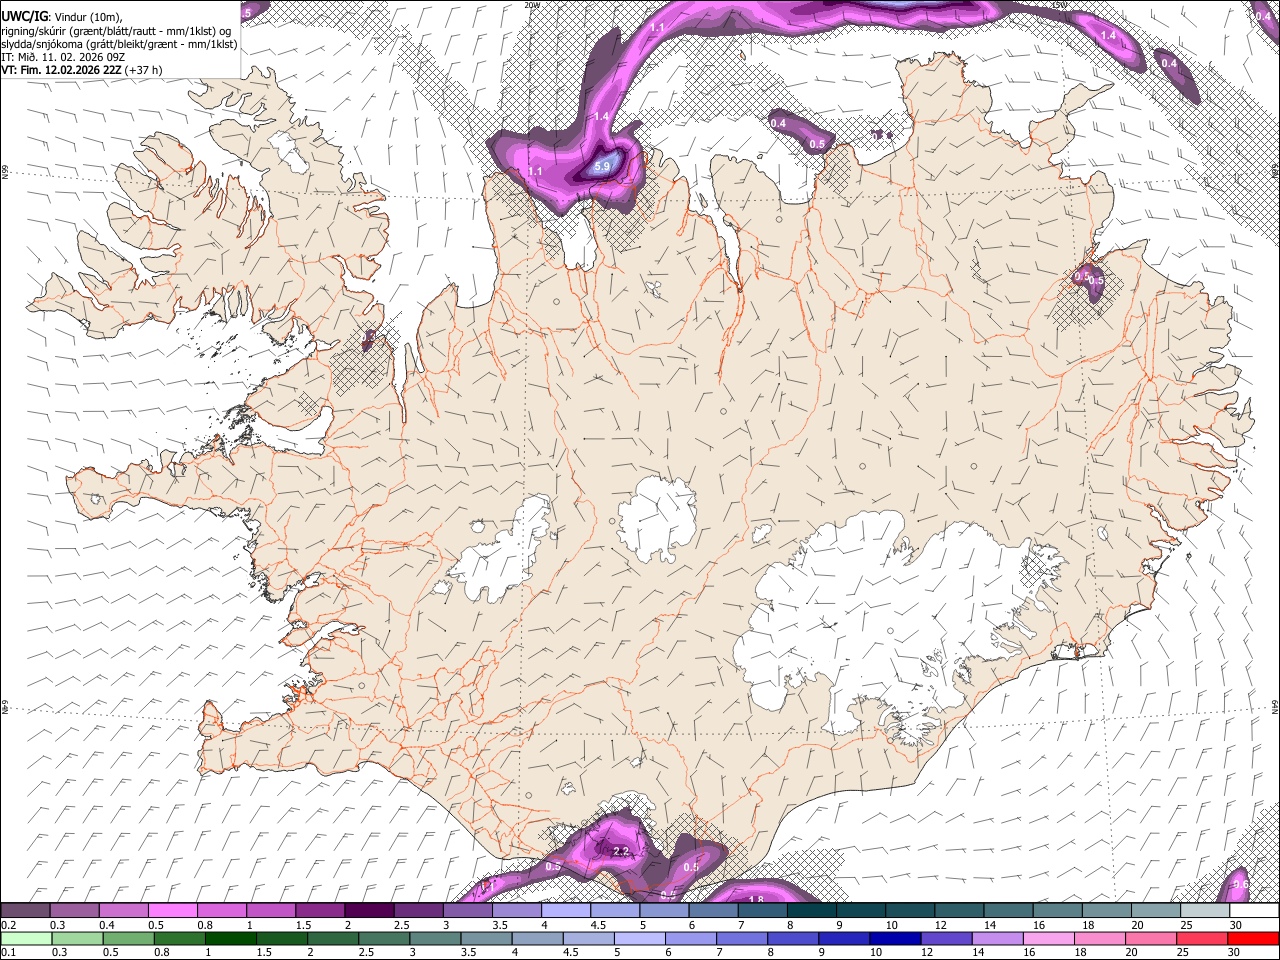
Task: Select the upper legend pale grey swatch for 25
Action: (1205, 911)
